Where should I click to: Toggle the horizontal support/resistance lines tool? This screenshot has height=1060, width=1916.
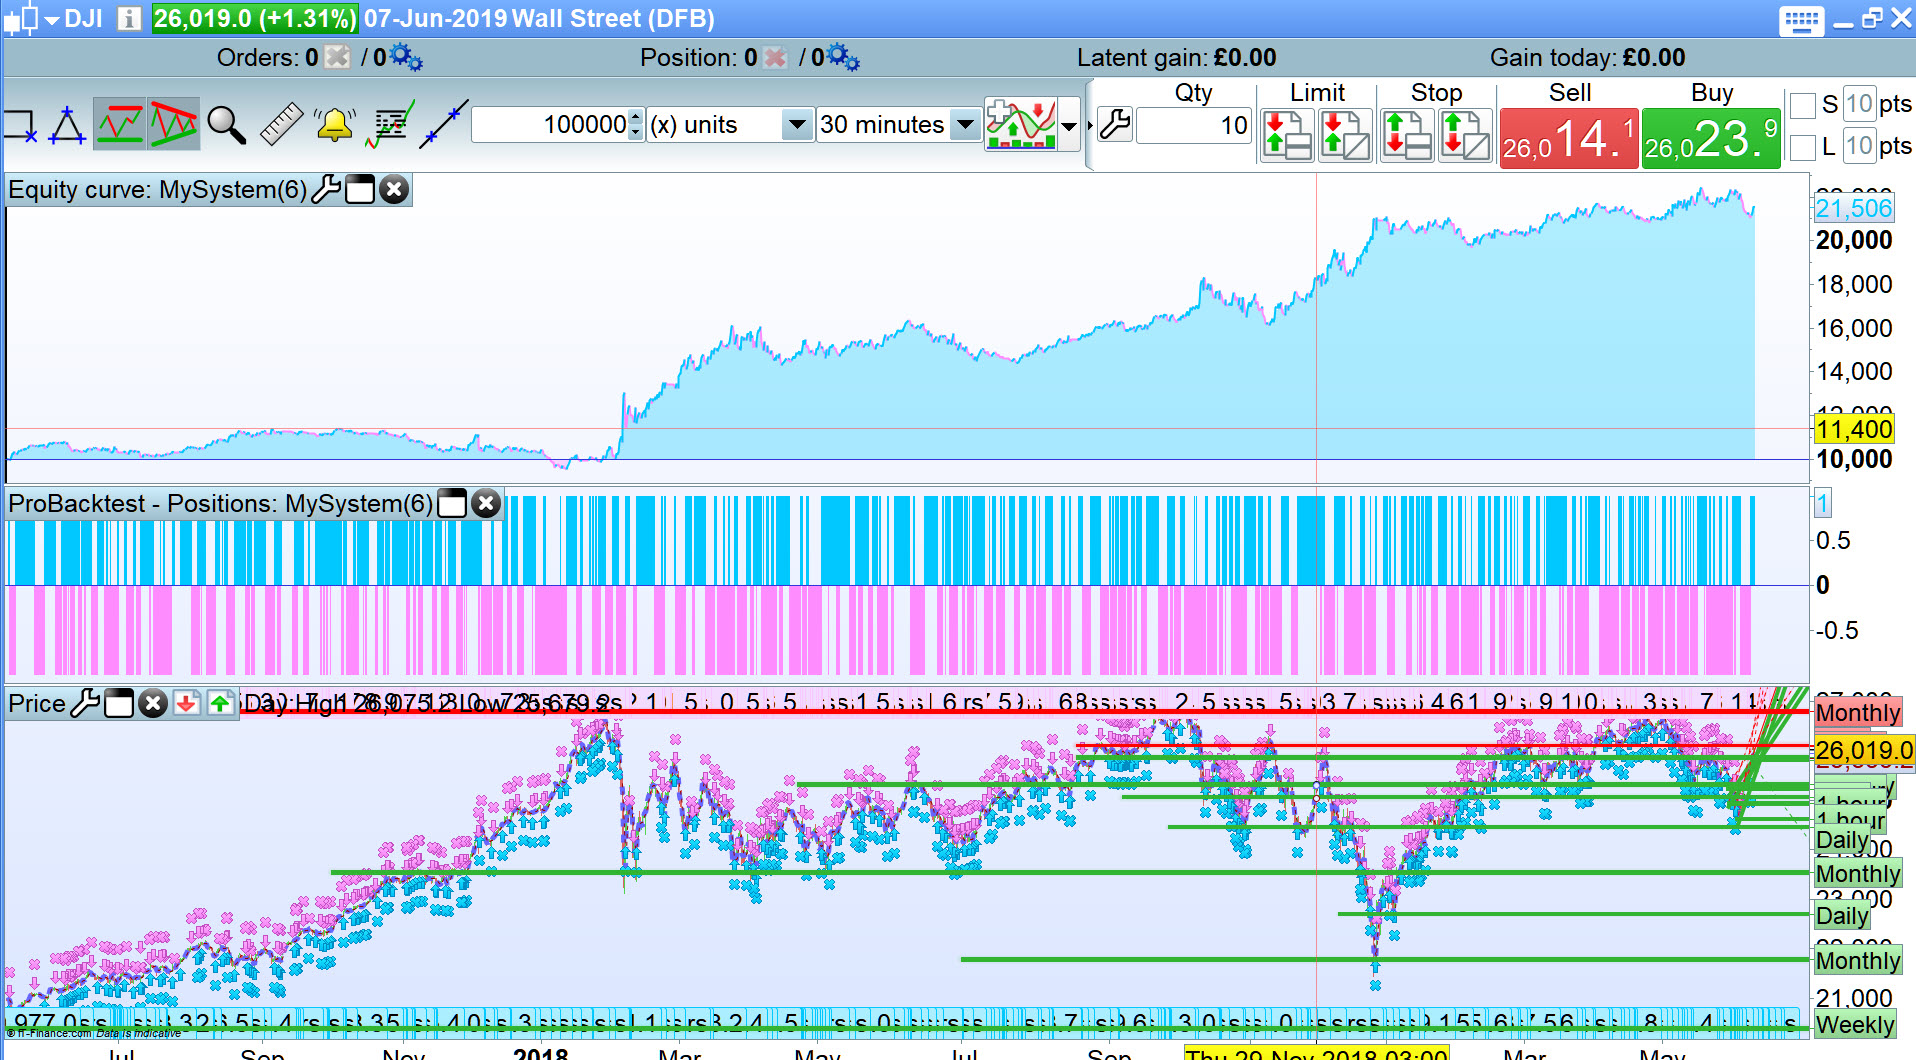point(119,125)
